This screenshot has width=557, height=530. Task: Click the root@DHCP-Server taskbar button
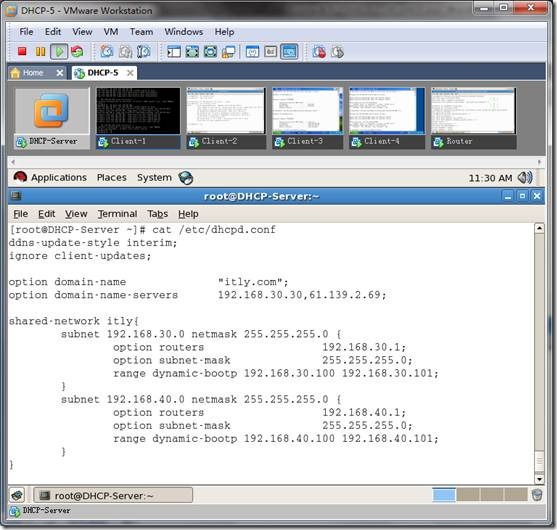point(113,495)
